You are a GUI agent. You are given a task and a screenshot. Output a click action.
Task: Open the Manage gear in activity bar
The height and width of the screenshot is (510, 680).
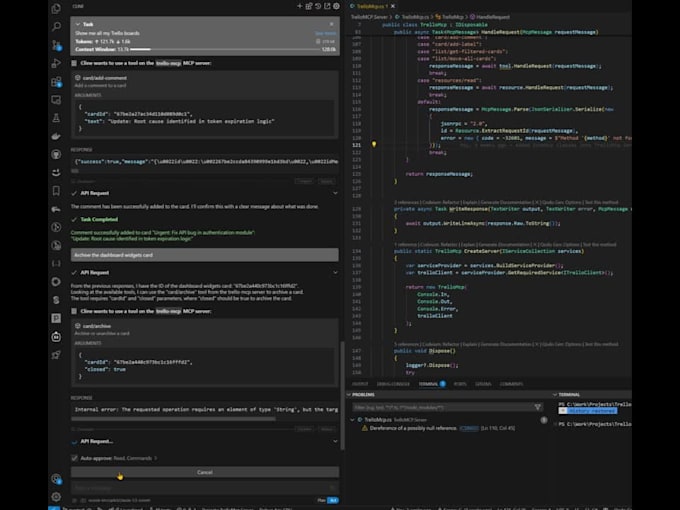click(56, 497)
